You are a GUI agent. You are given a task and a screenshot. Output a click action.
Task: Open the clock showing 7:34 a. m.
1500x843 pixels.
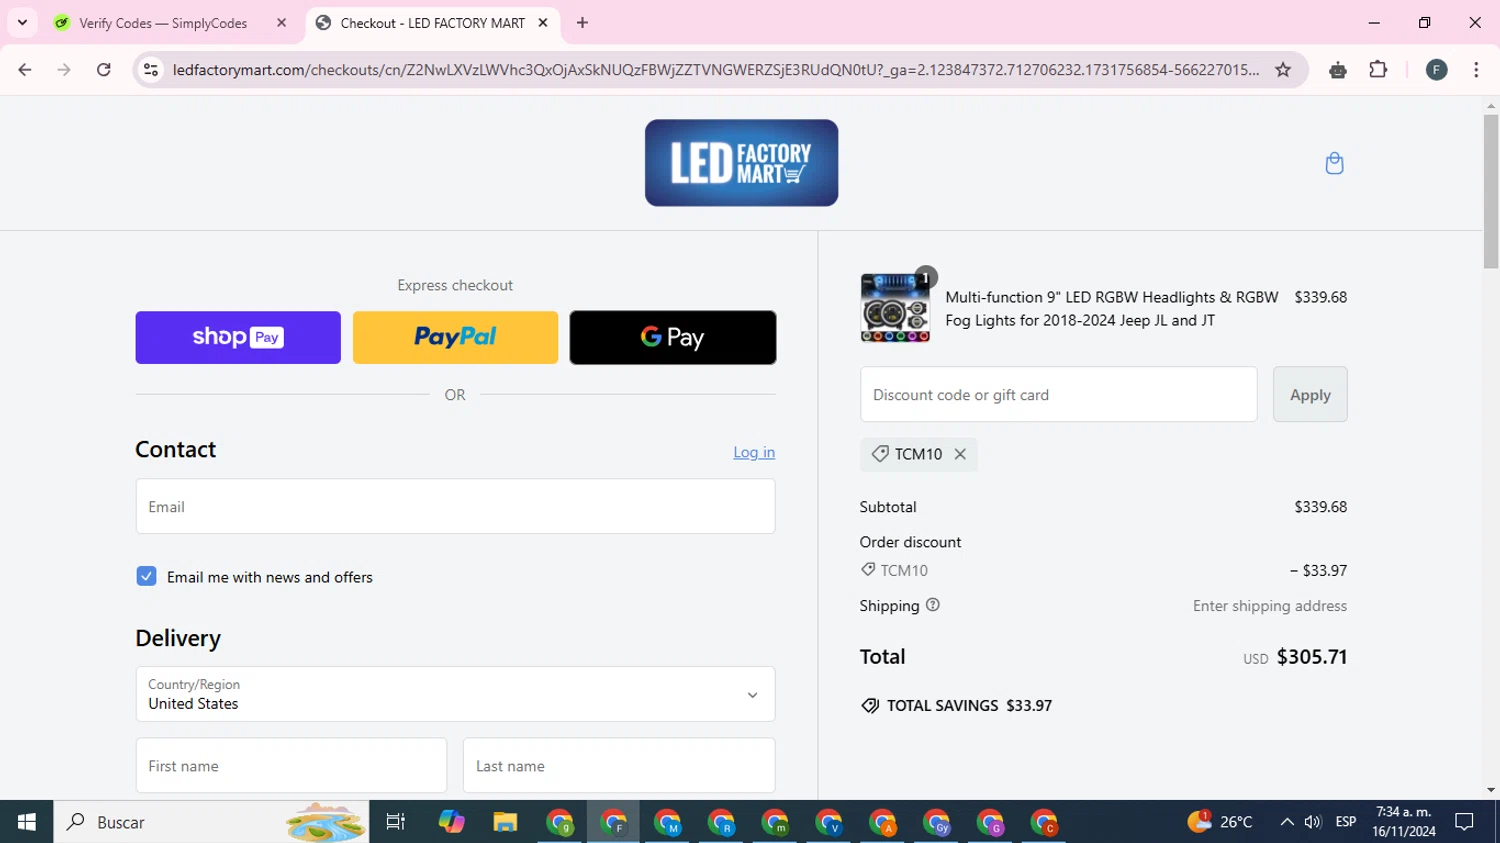tap(1404, 822)
